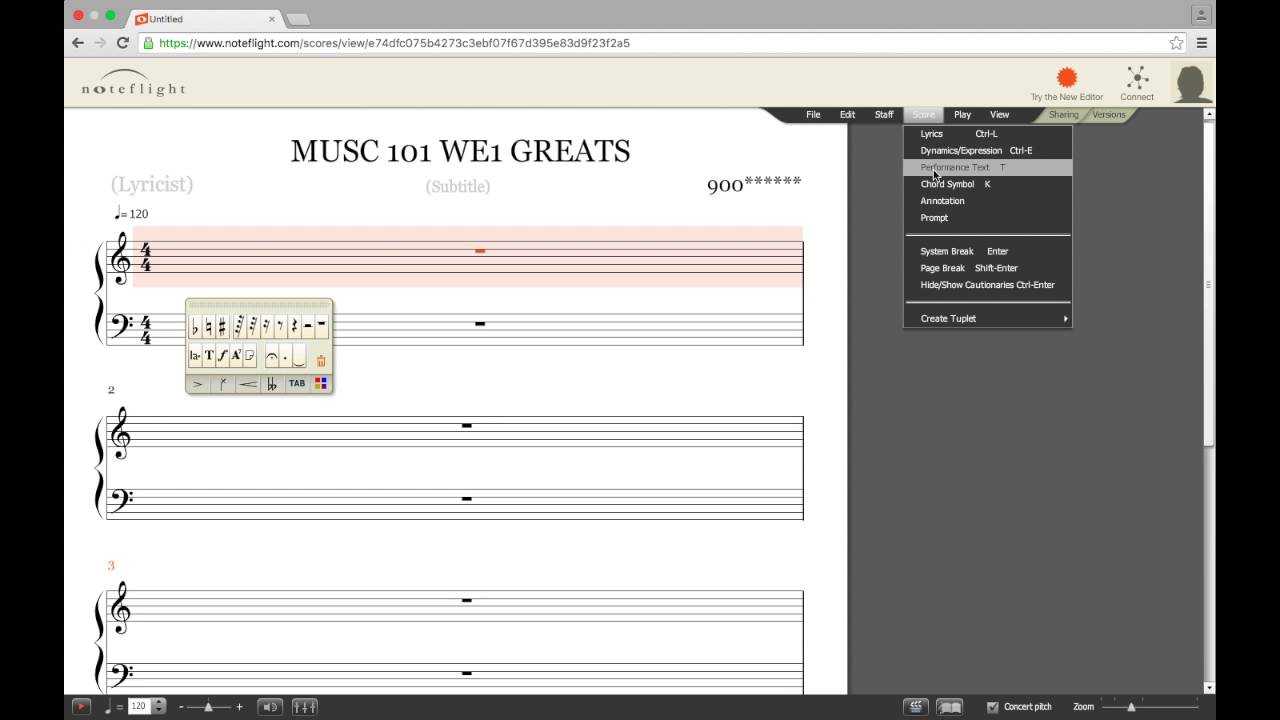Open the double-flat palette tab
Screen dimensions: 1280x720
coord(272,384)
